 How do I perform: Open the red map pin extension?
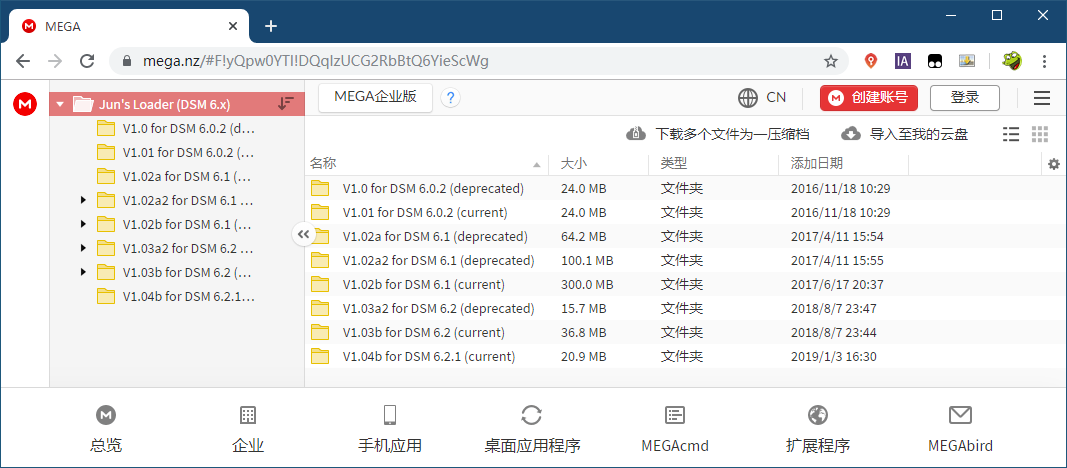(x=871, y=61)
